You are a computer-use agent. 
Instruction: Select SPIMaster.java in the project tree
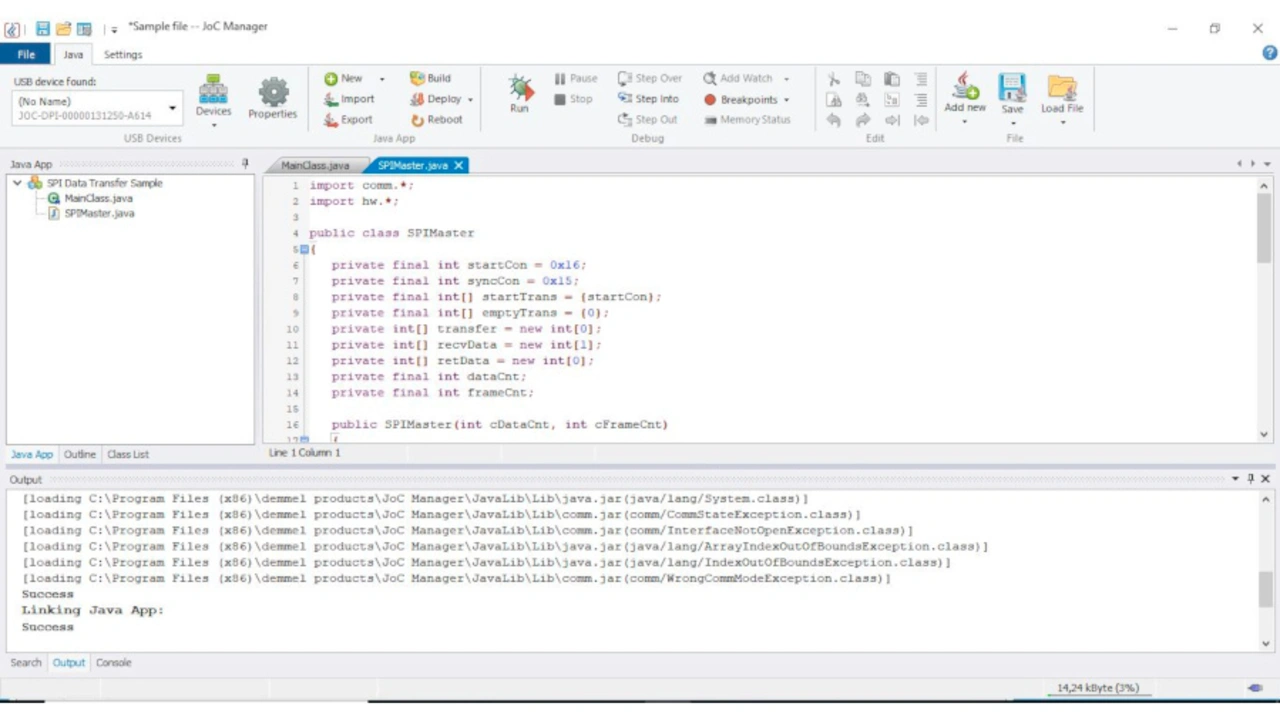tap(99, 213)
